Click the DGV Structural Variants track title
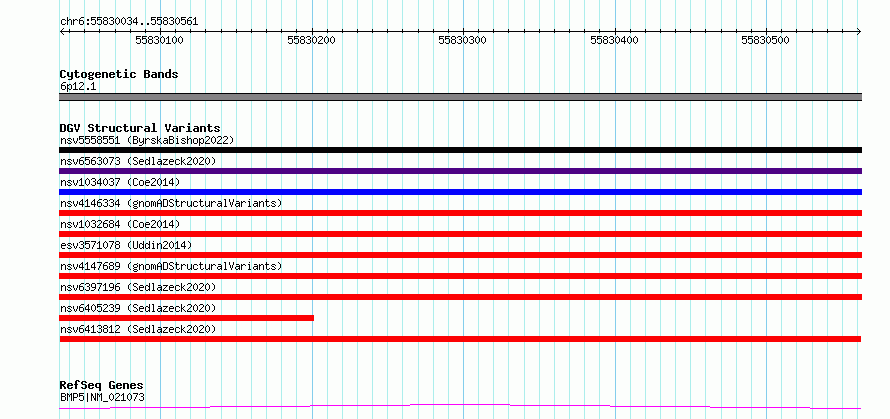The image size is (890, 419). pyautogui.click(x=140, y=128)
